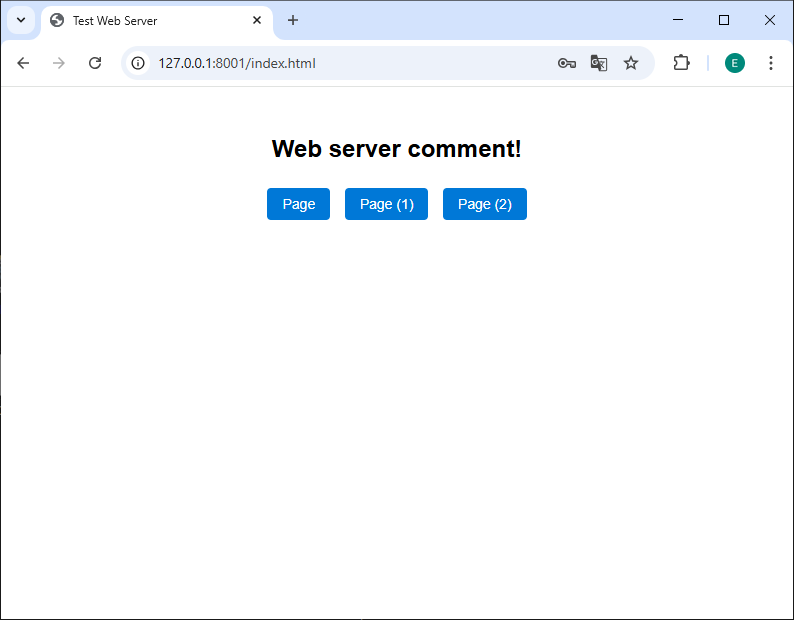Open Chrome's three-dot menu
The height and width of the screenshot is (620, 794).
pyautogui.click(x=770, y=63)
